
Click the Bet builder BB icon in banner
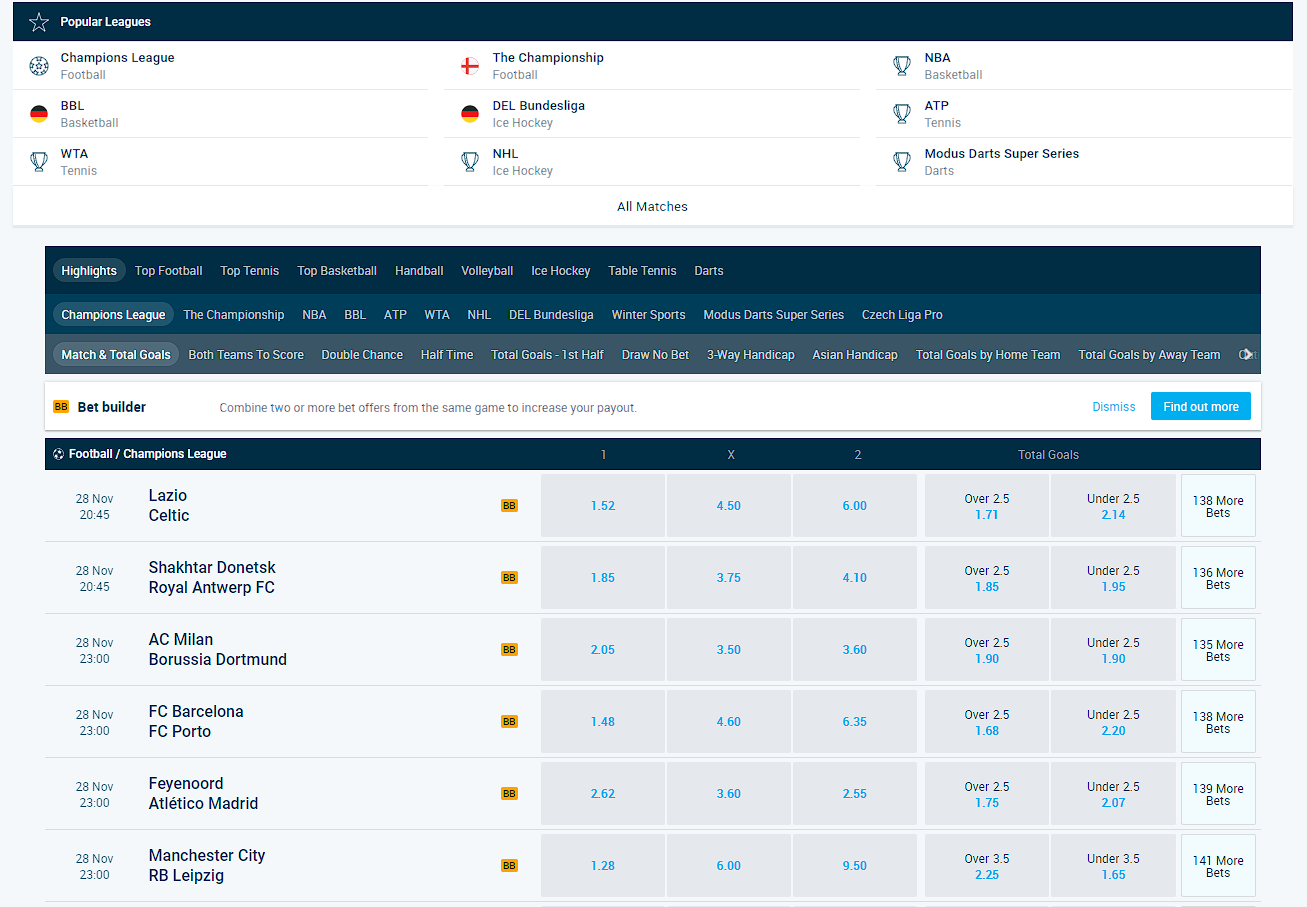[x=61, y=407]
